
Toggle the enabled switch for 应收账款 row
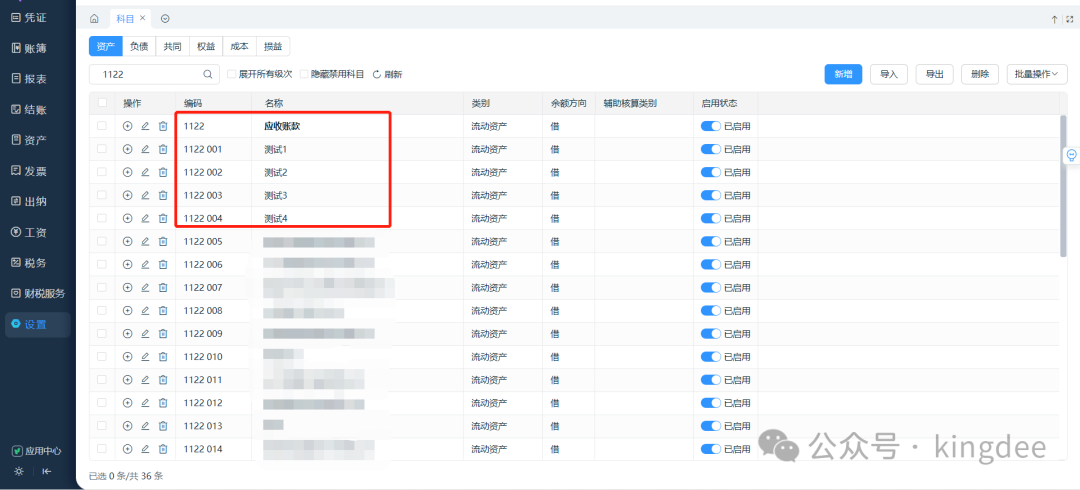point(710,127)
